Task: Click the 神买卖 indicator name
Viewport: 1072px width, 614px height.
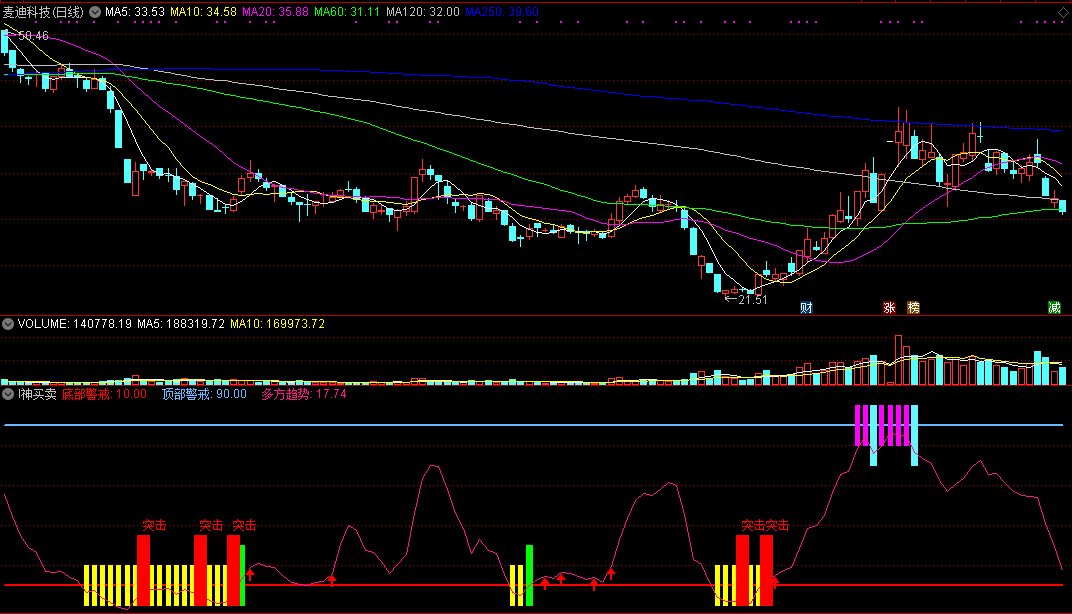Action: tap(38, 395)
